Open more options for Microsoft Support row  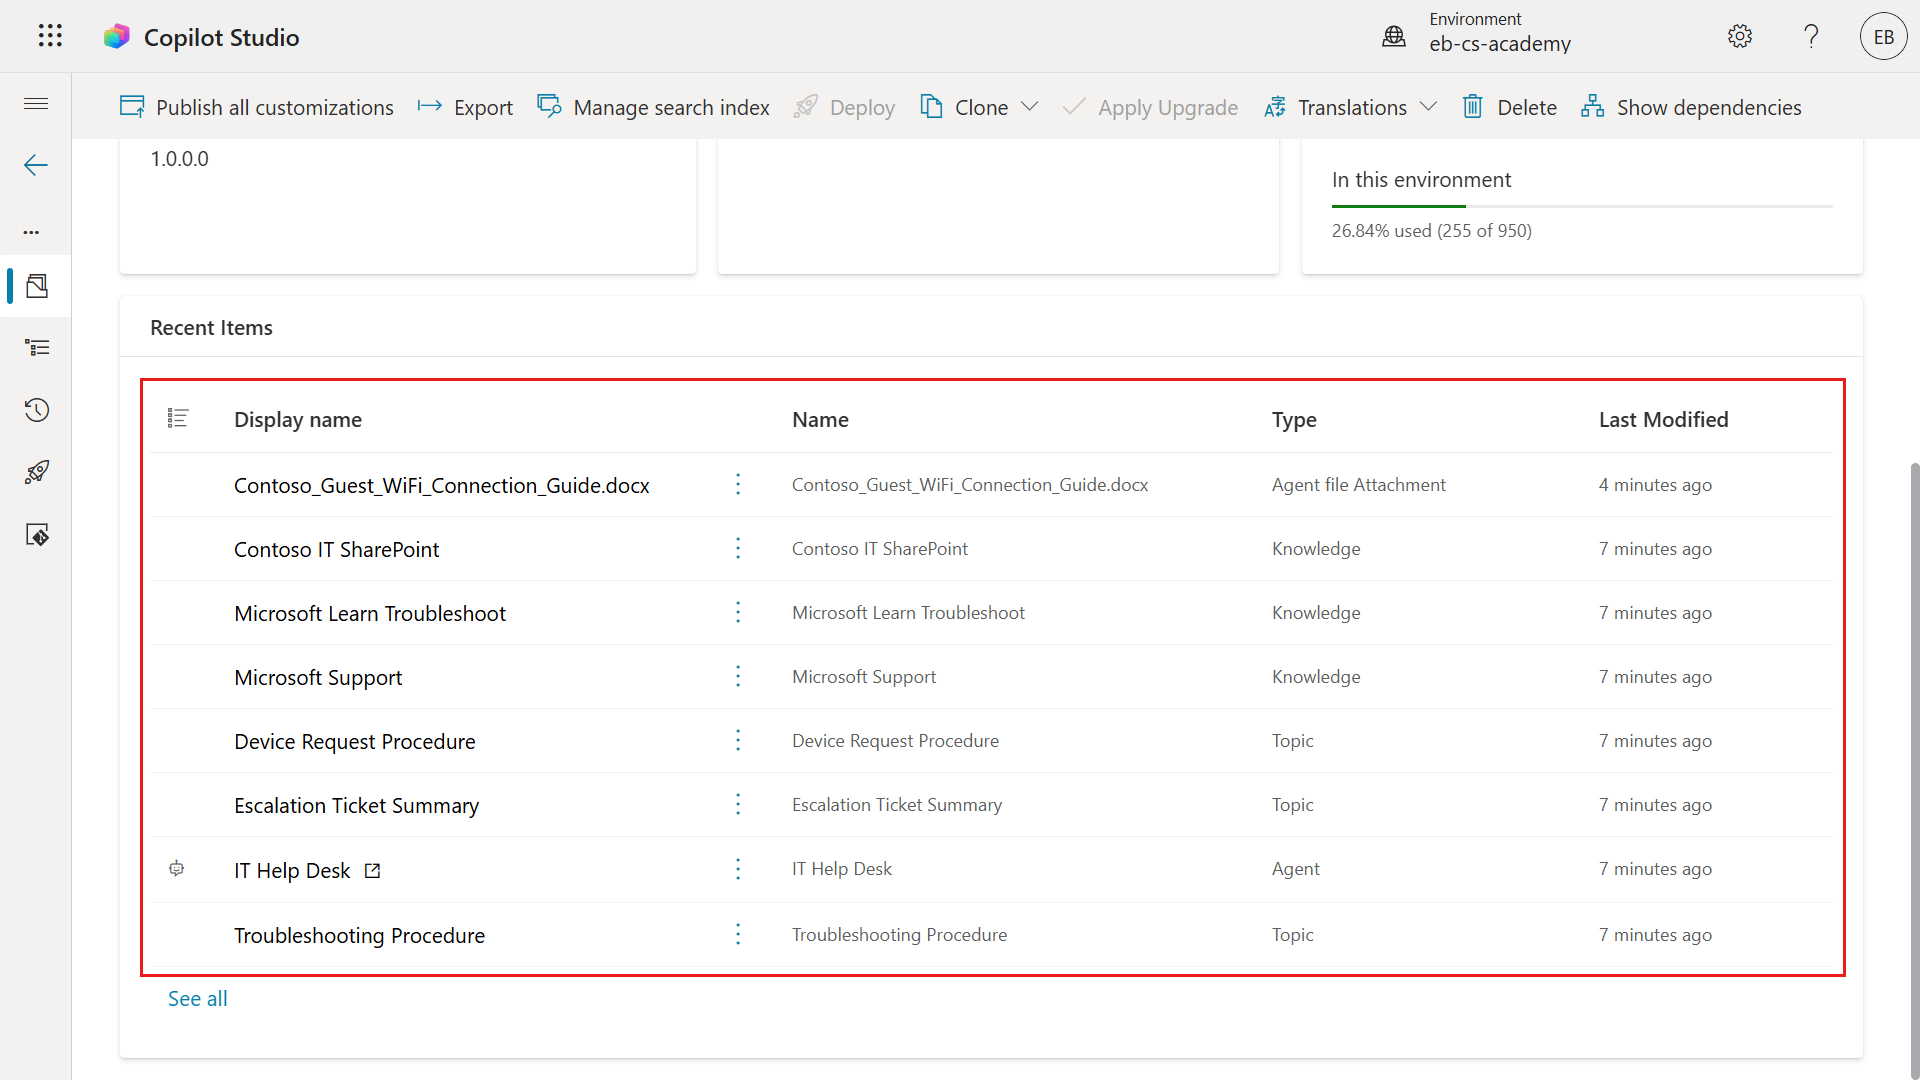tap(738, 676)
